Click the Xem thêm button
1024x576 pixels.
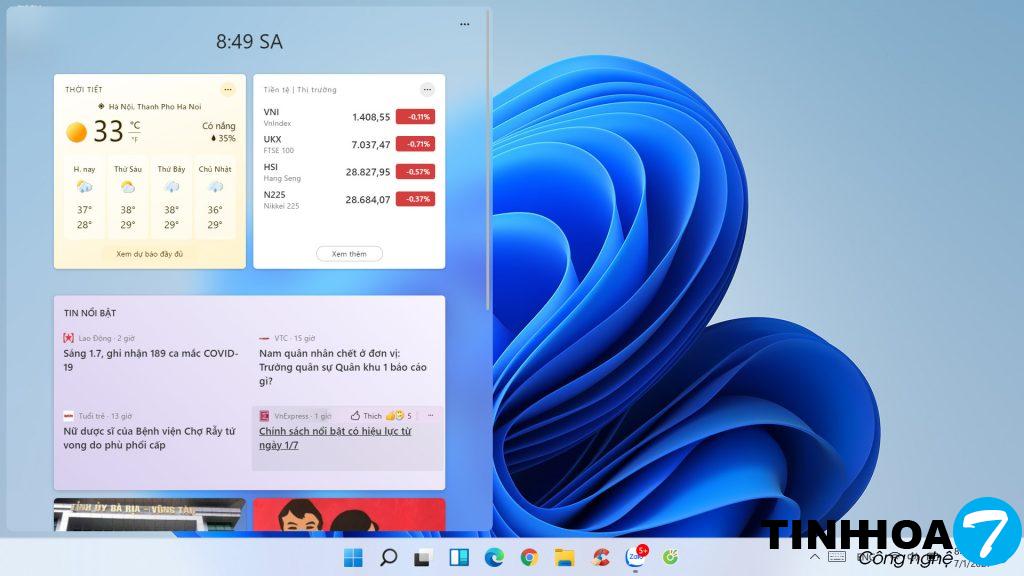(349, 254)
